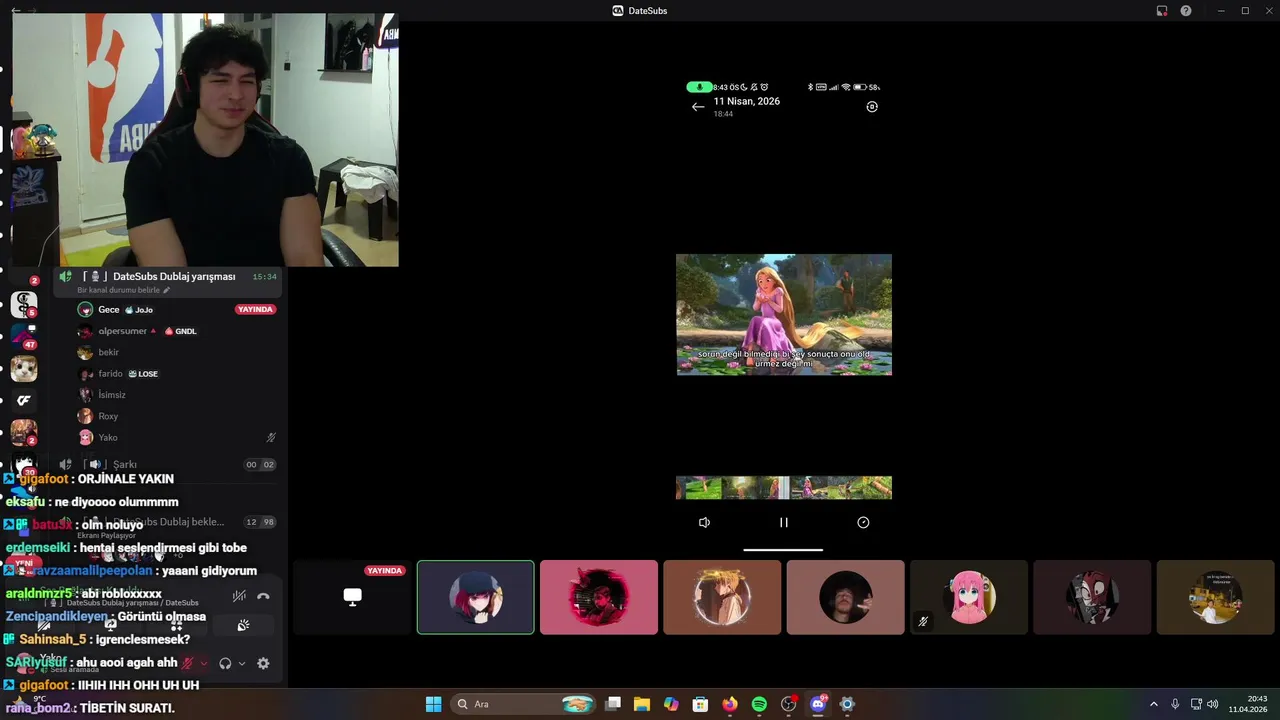
Task: Click the video frame thumbnail strip
Action: [x=784, y=488]
